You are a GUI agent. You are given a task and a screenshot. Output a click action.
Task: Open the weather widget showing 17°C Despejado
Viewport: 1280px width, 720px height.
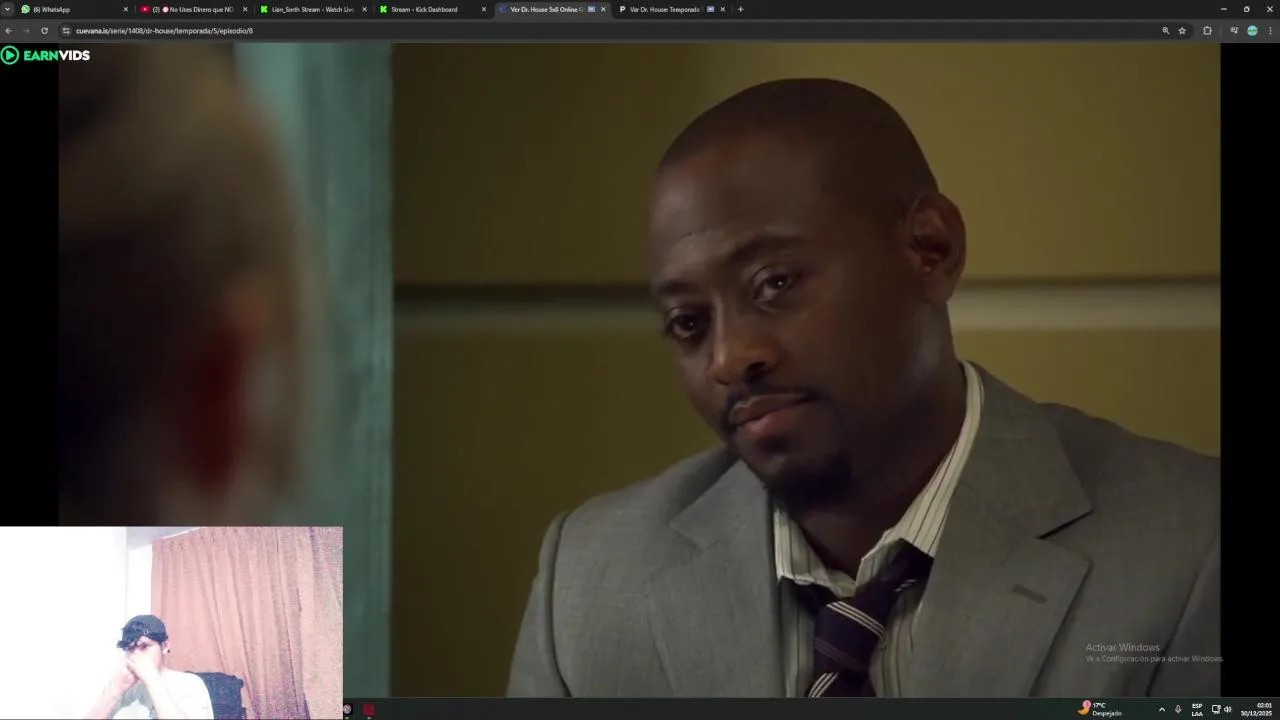click(1100, 708)
